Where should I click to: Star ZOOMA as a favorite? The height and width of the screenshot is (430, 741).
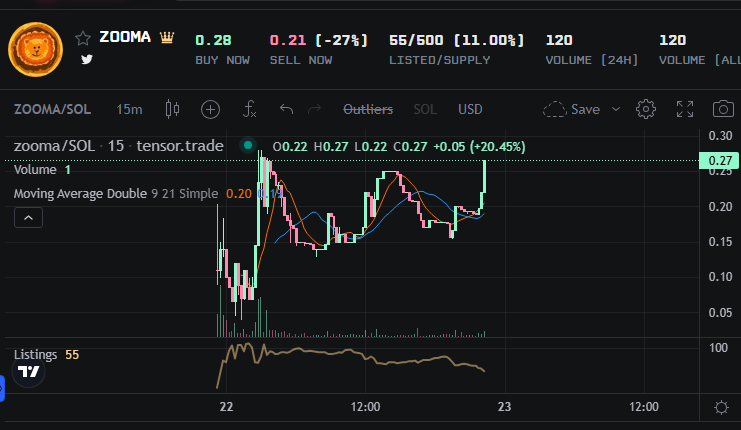pos(83,38)
